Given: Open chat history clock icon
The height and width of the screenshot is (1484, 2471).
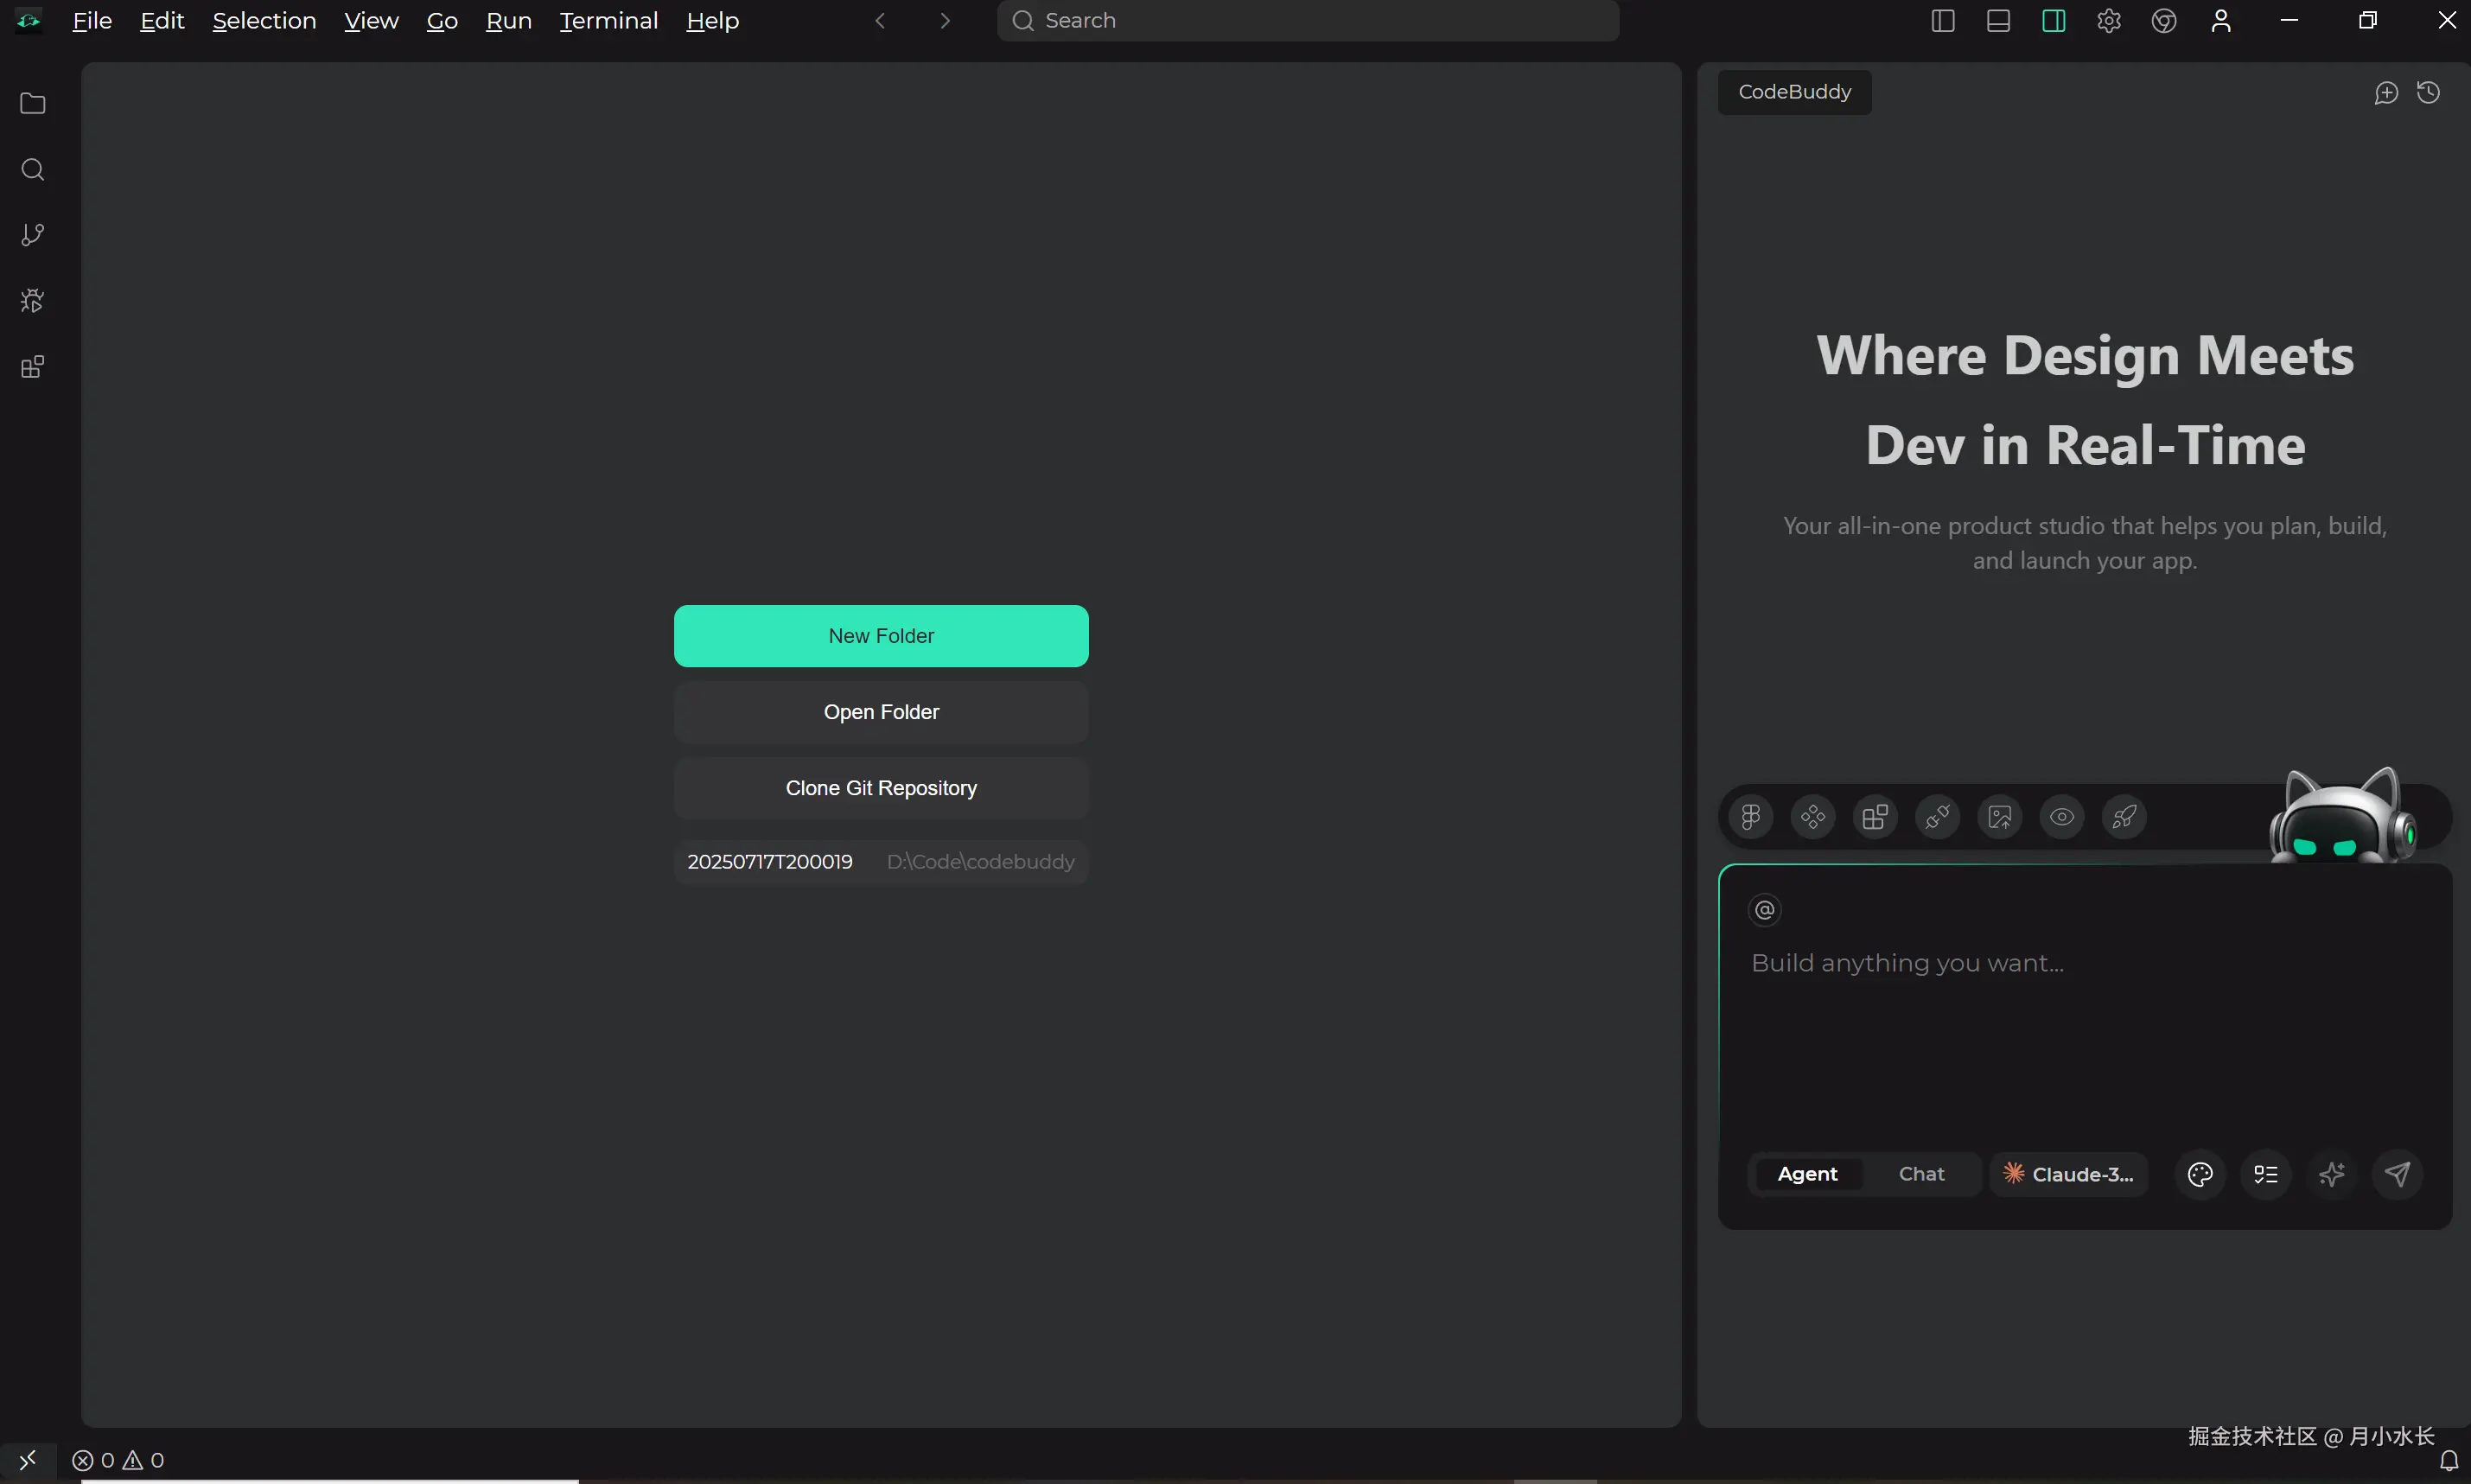Looking at the screenshot, I should click(x=2428, y=93).
